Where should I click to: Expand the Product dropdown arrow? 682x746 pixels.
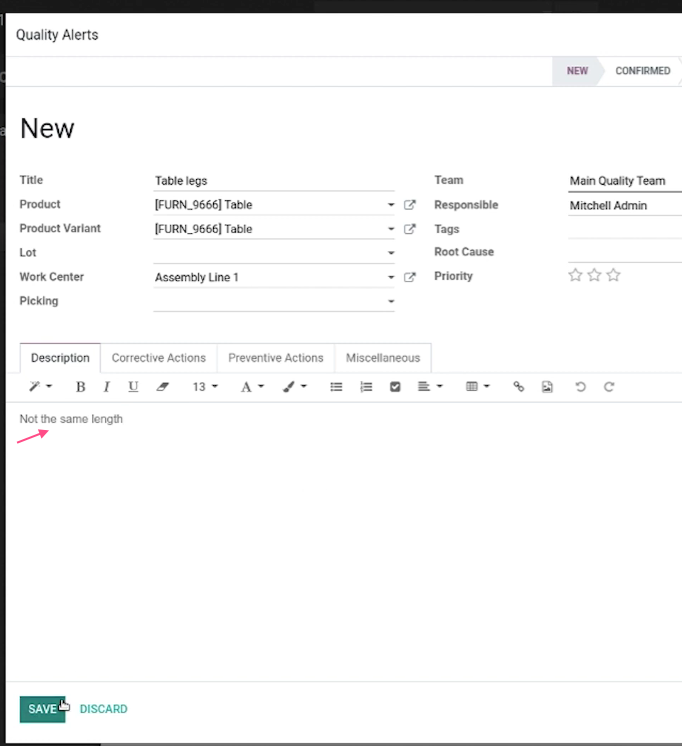click(x=391, y=205)
